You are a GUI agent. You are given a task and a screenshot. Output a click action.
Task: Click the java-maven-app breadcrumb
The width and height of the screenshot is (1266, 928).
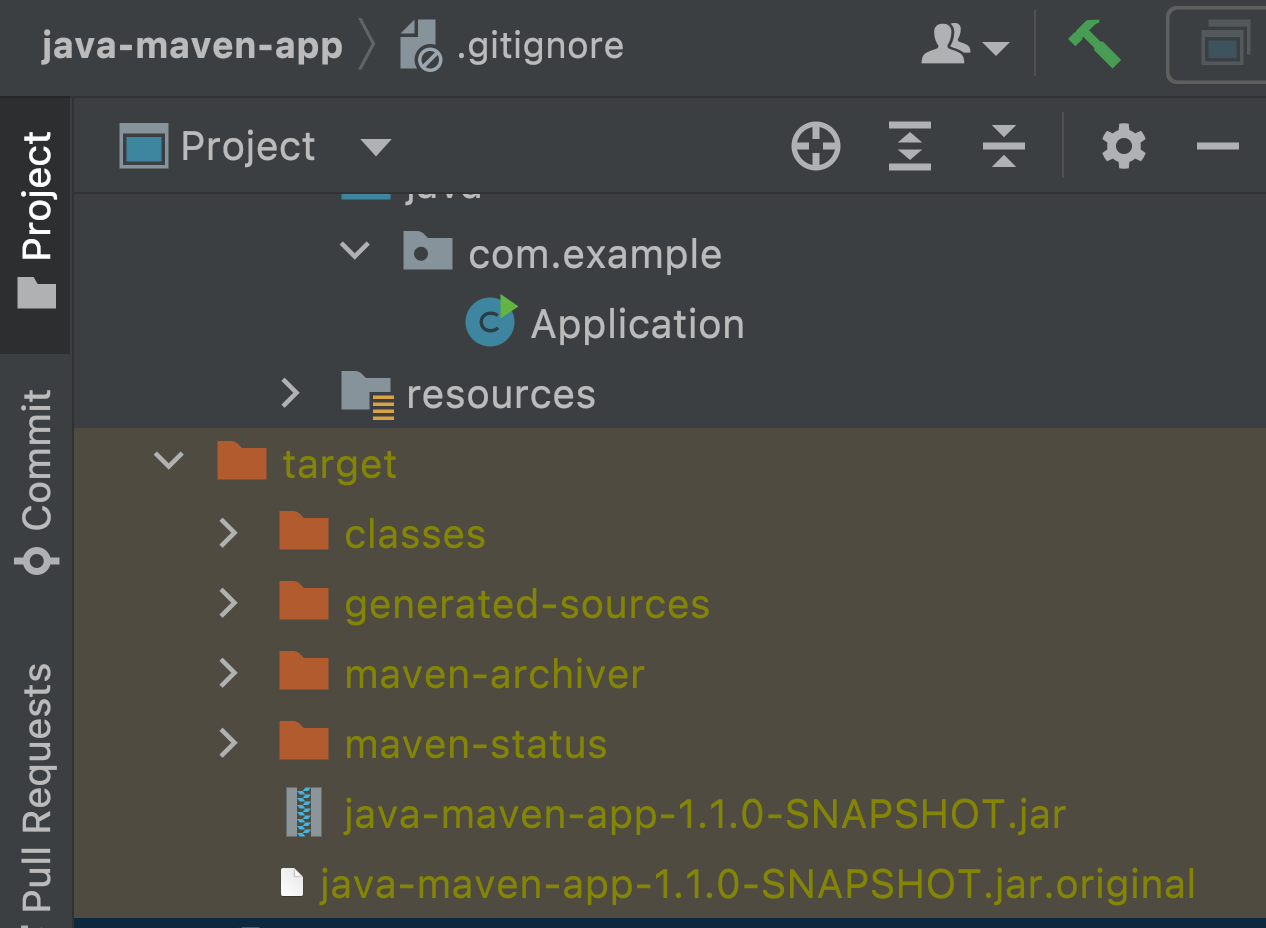tap(192, 44)
